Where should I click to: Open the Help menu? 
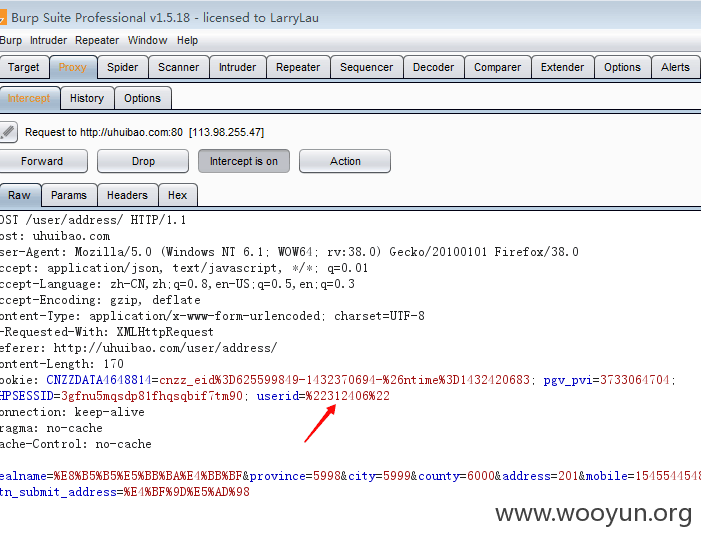[187, 40]
